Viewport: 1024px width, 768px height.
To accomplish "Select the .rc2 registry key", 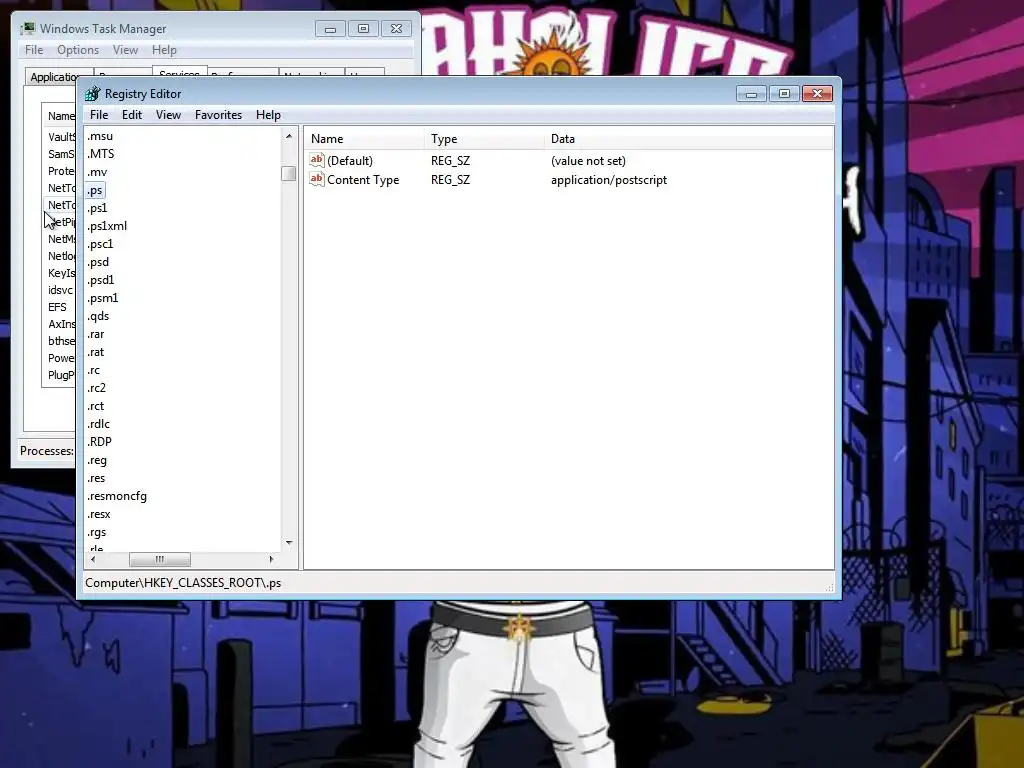I will (97, 388).
